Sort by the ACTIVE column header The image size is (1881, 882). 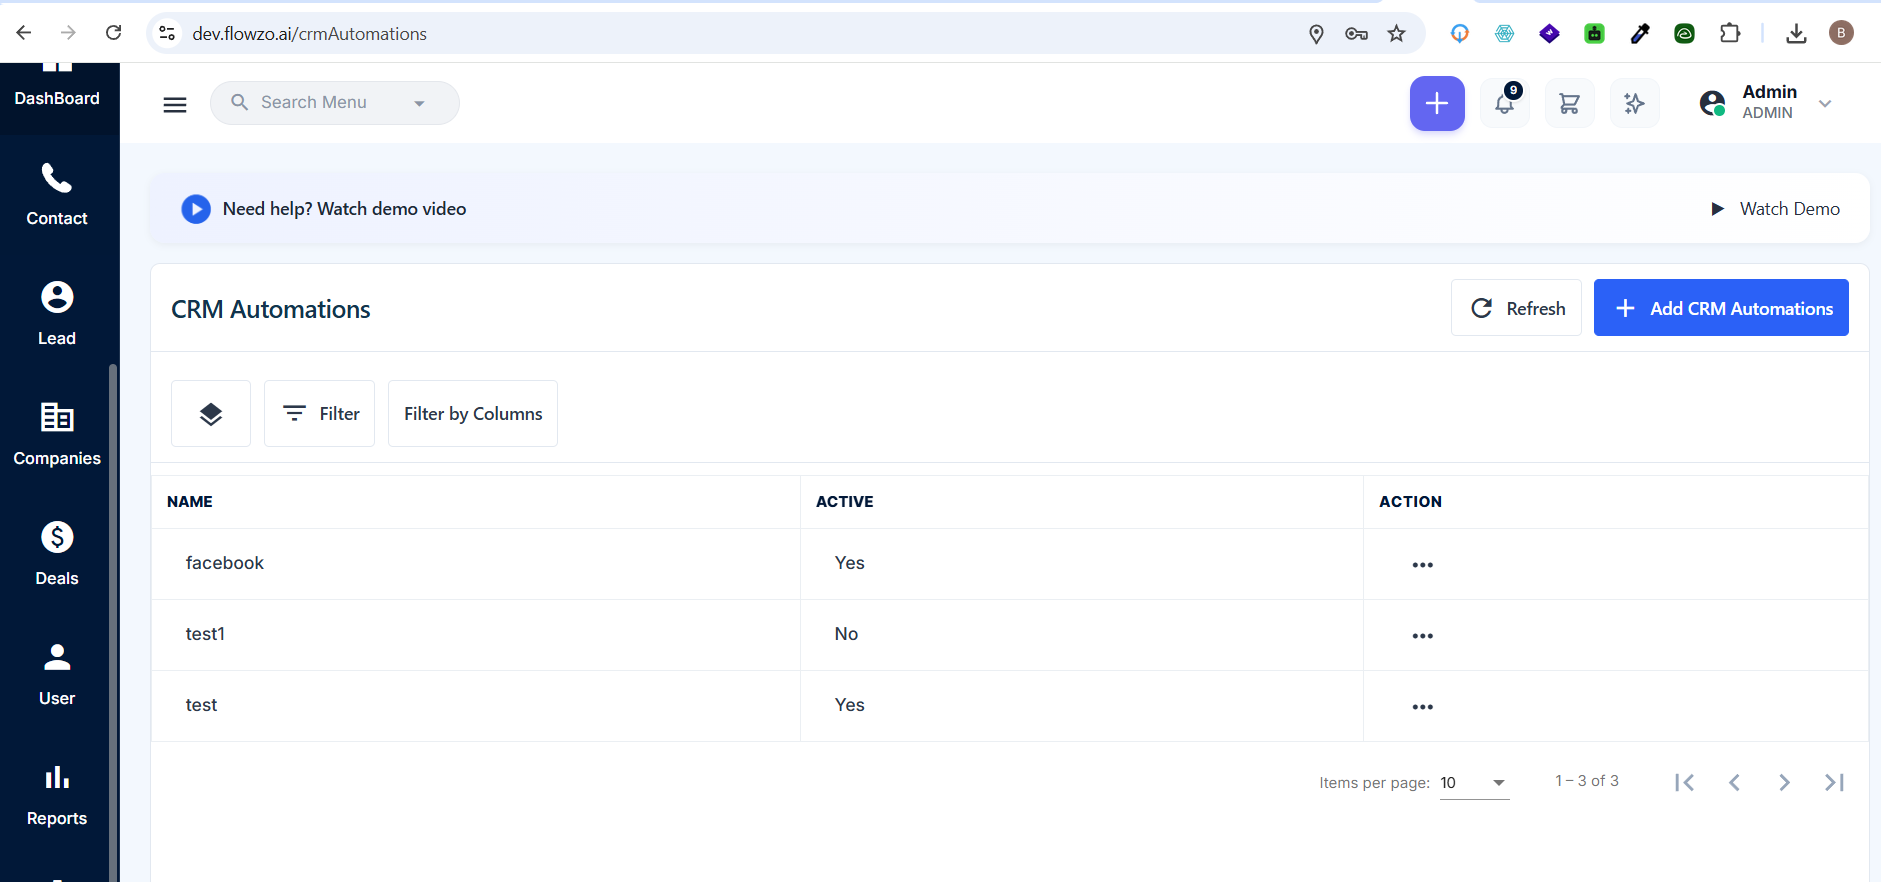pos(845,502)
